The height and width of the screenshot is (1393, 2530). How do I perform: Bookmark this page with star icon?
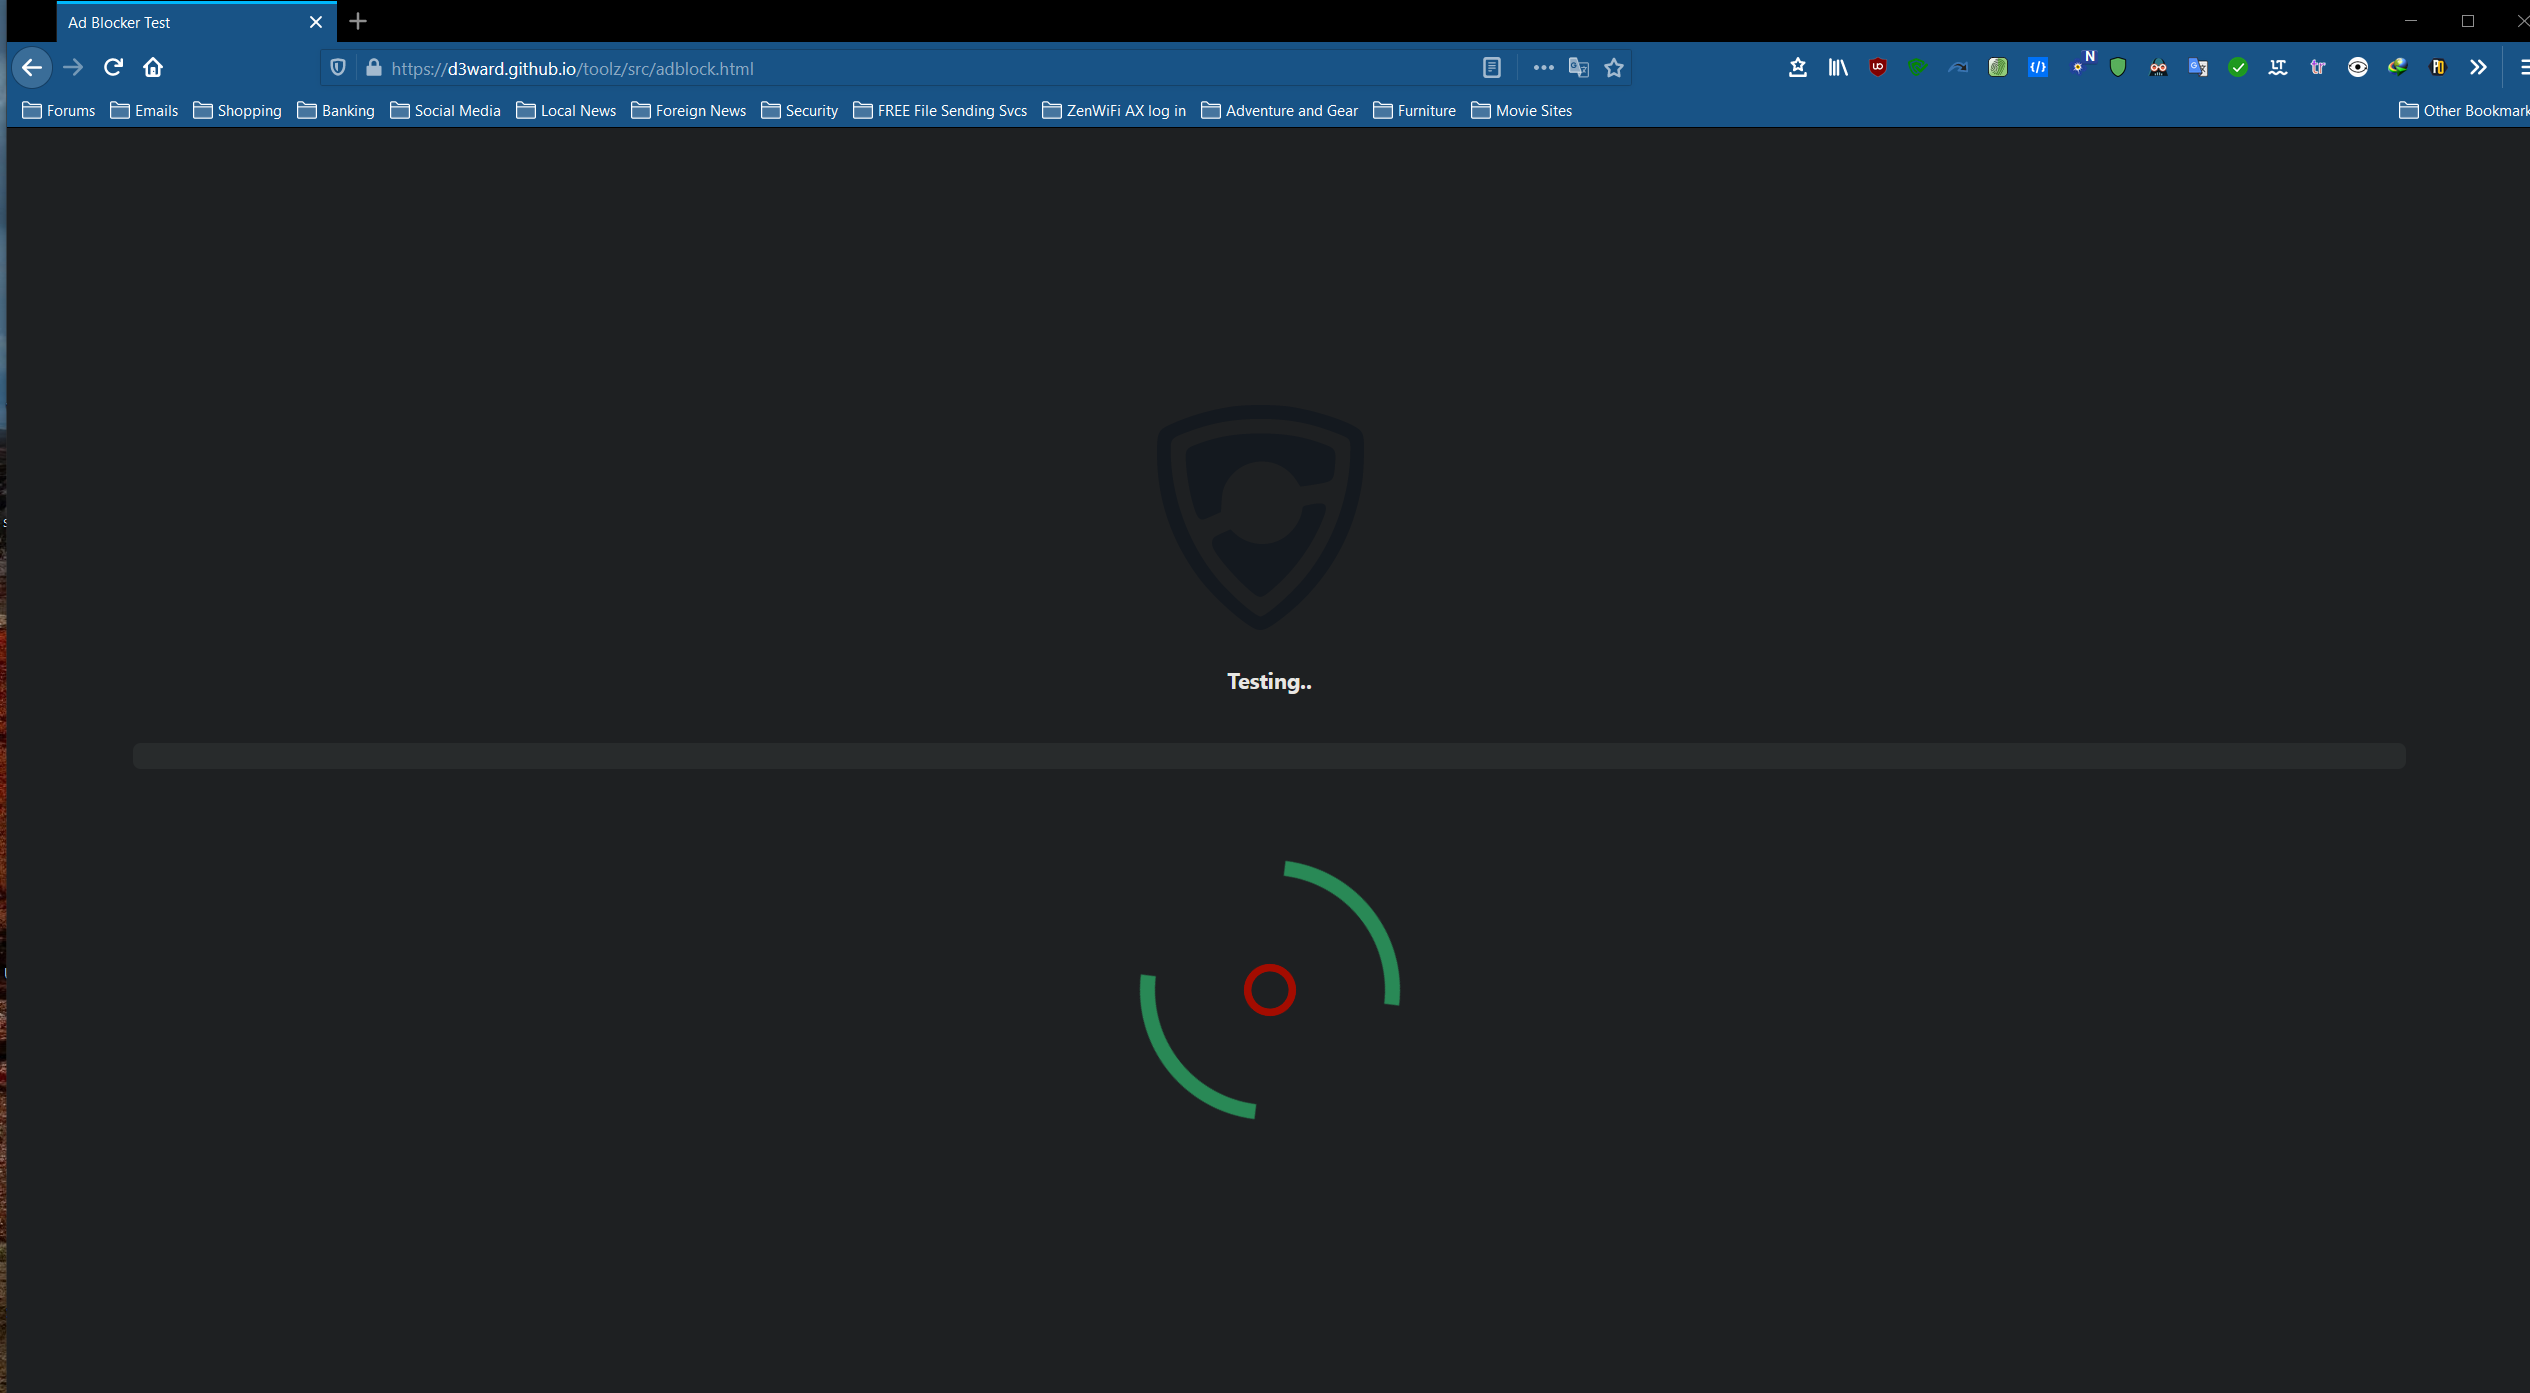click(x=1613, y=68)
